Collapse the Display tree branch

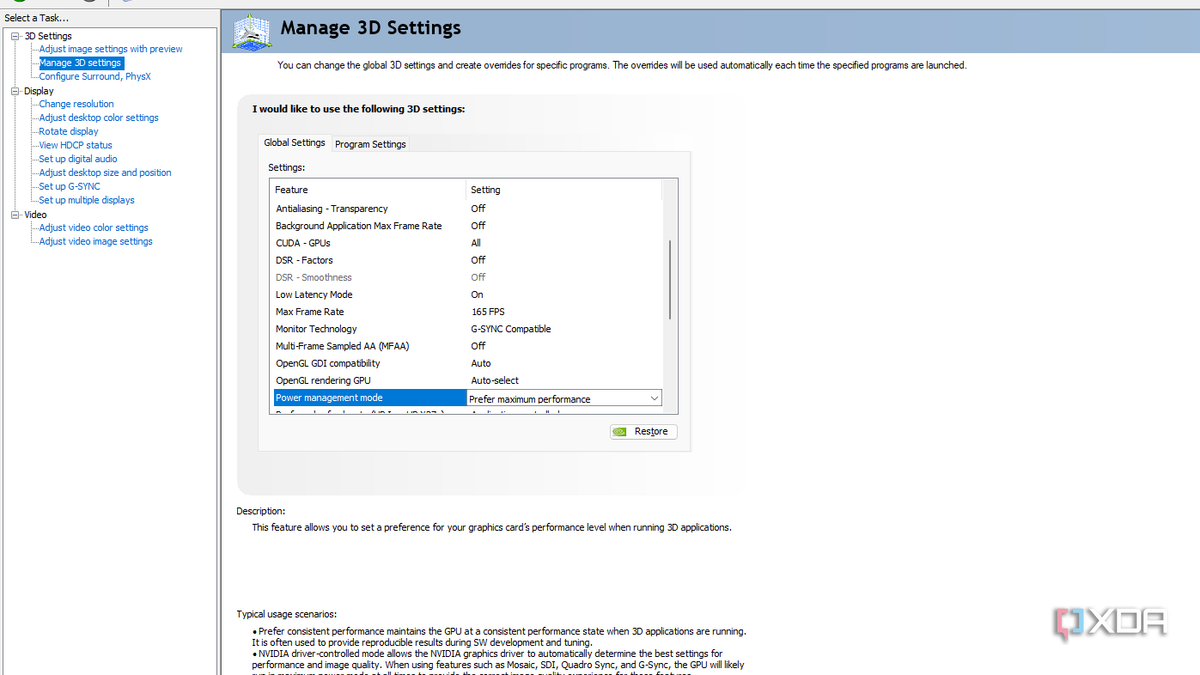click(x=14, y=90)
